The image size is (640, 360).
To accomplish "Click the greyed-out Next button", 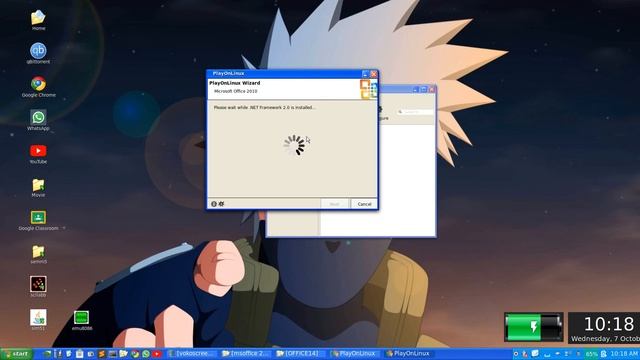I will 334,204.
